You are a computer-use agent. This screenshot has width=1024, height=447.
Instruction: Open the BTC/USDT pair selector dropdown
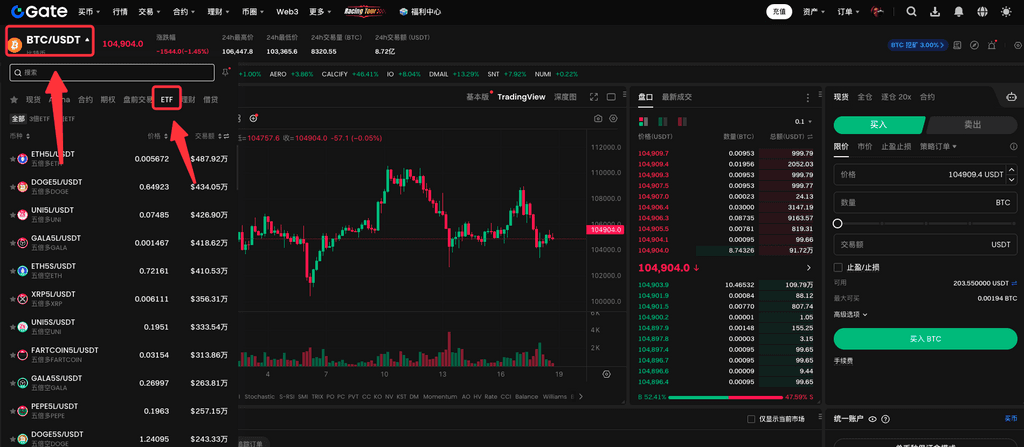click(50, 40)
